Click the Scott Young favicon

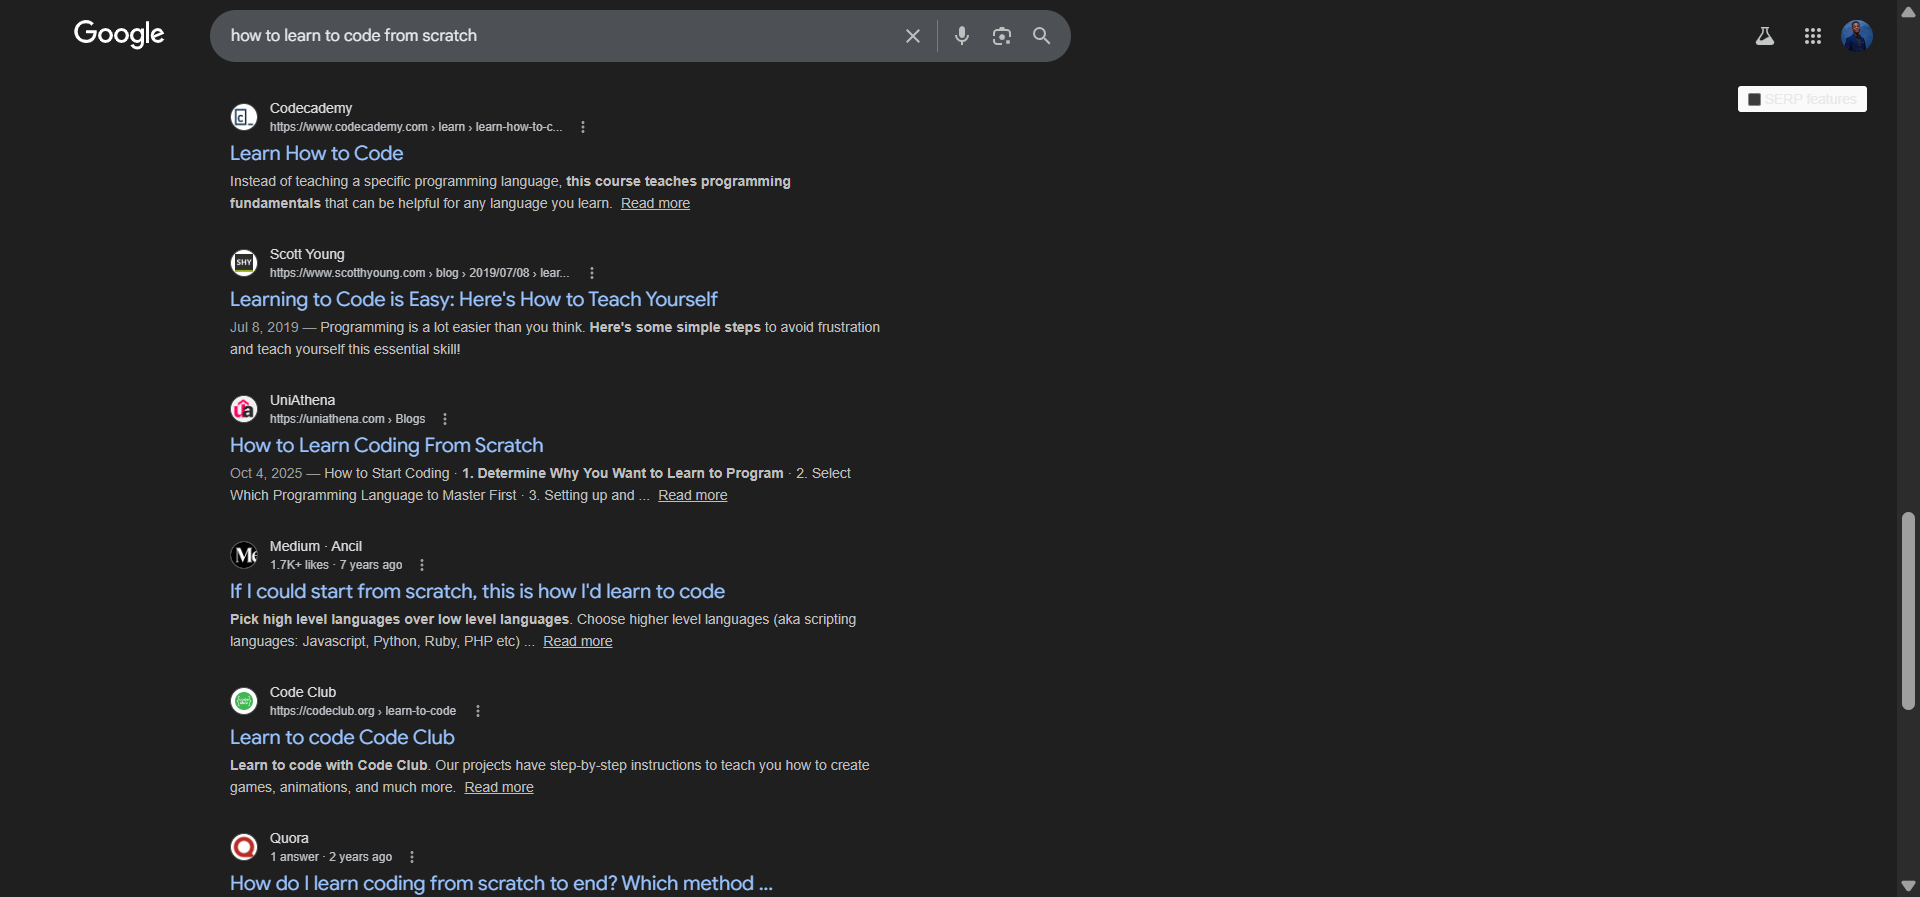(x=244, y=263)
